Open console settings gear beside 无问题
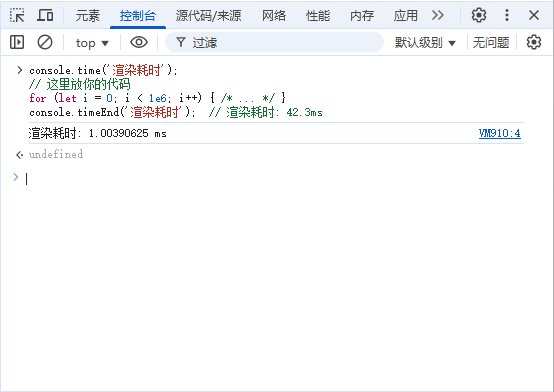This screenshot has height=392, width=554. [x=534, y=42]
